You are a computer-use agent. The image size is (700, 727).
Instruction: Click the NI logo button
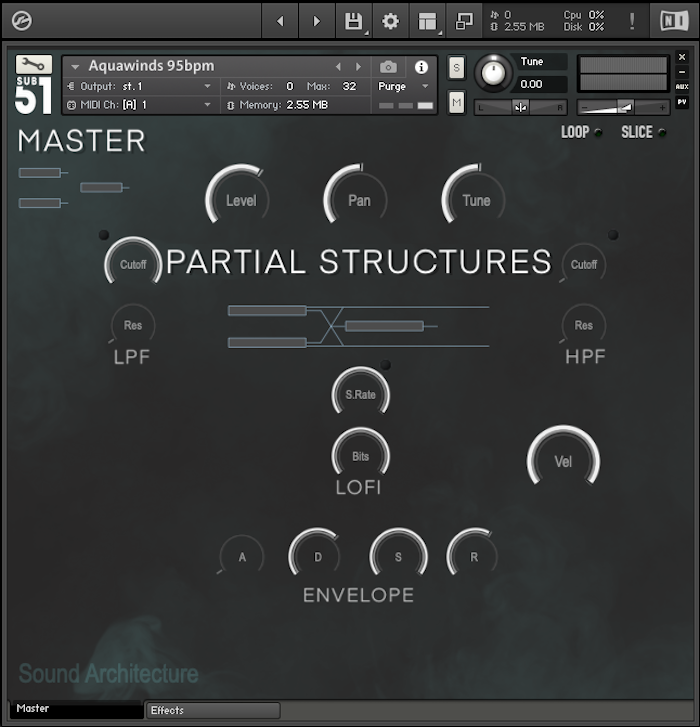pos(674,21)
